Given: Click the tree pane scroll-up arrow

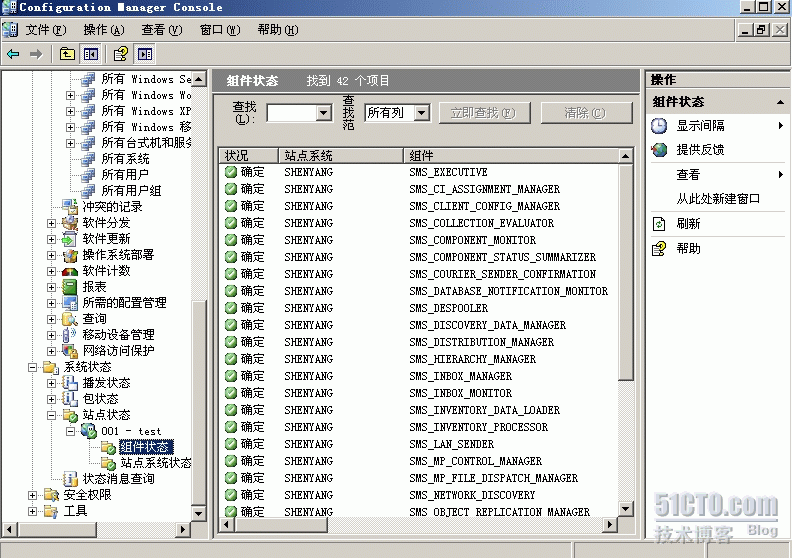Looking at the screenshot, I should tap(199, 79).
